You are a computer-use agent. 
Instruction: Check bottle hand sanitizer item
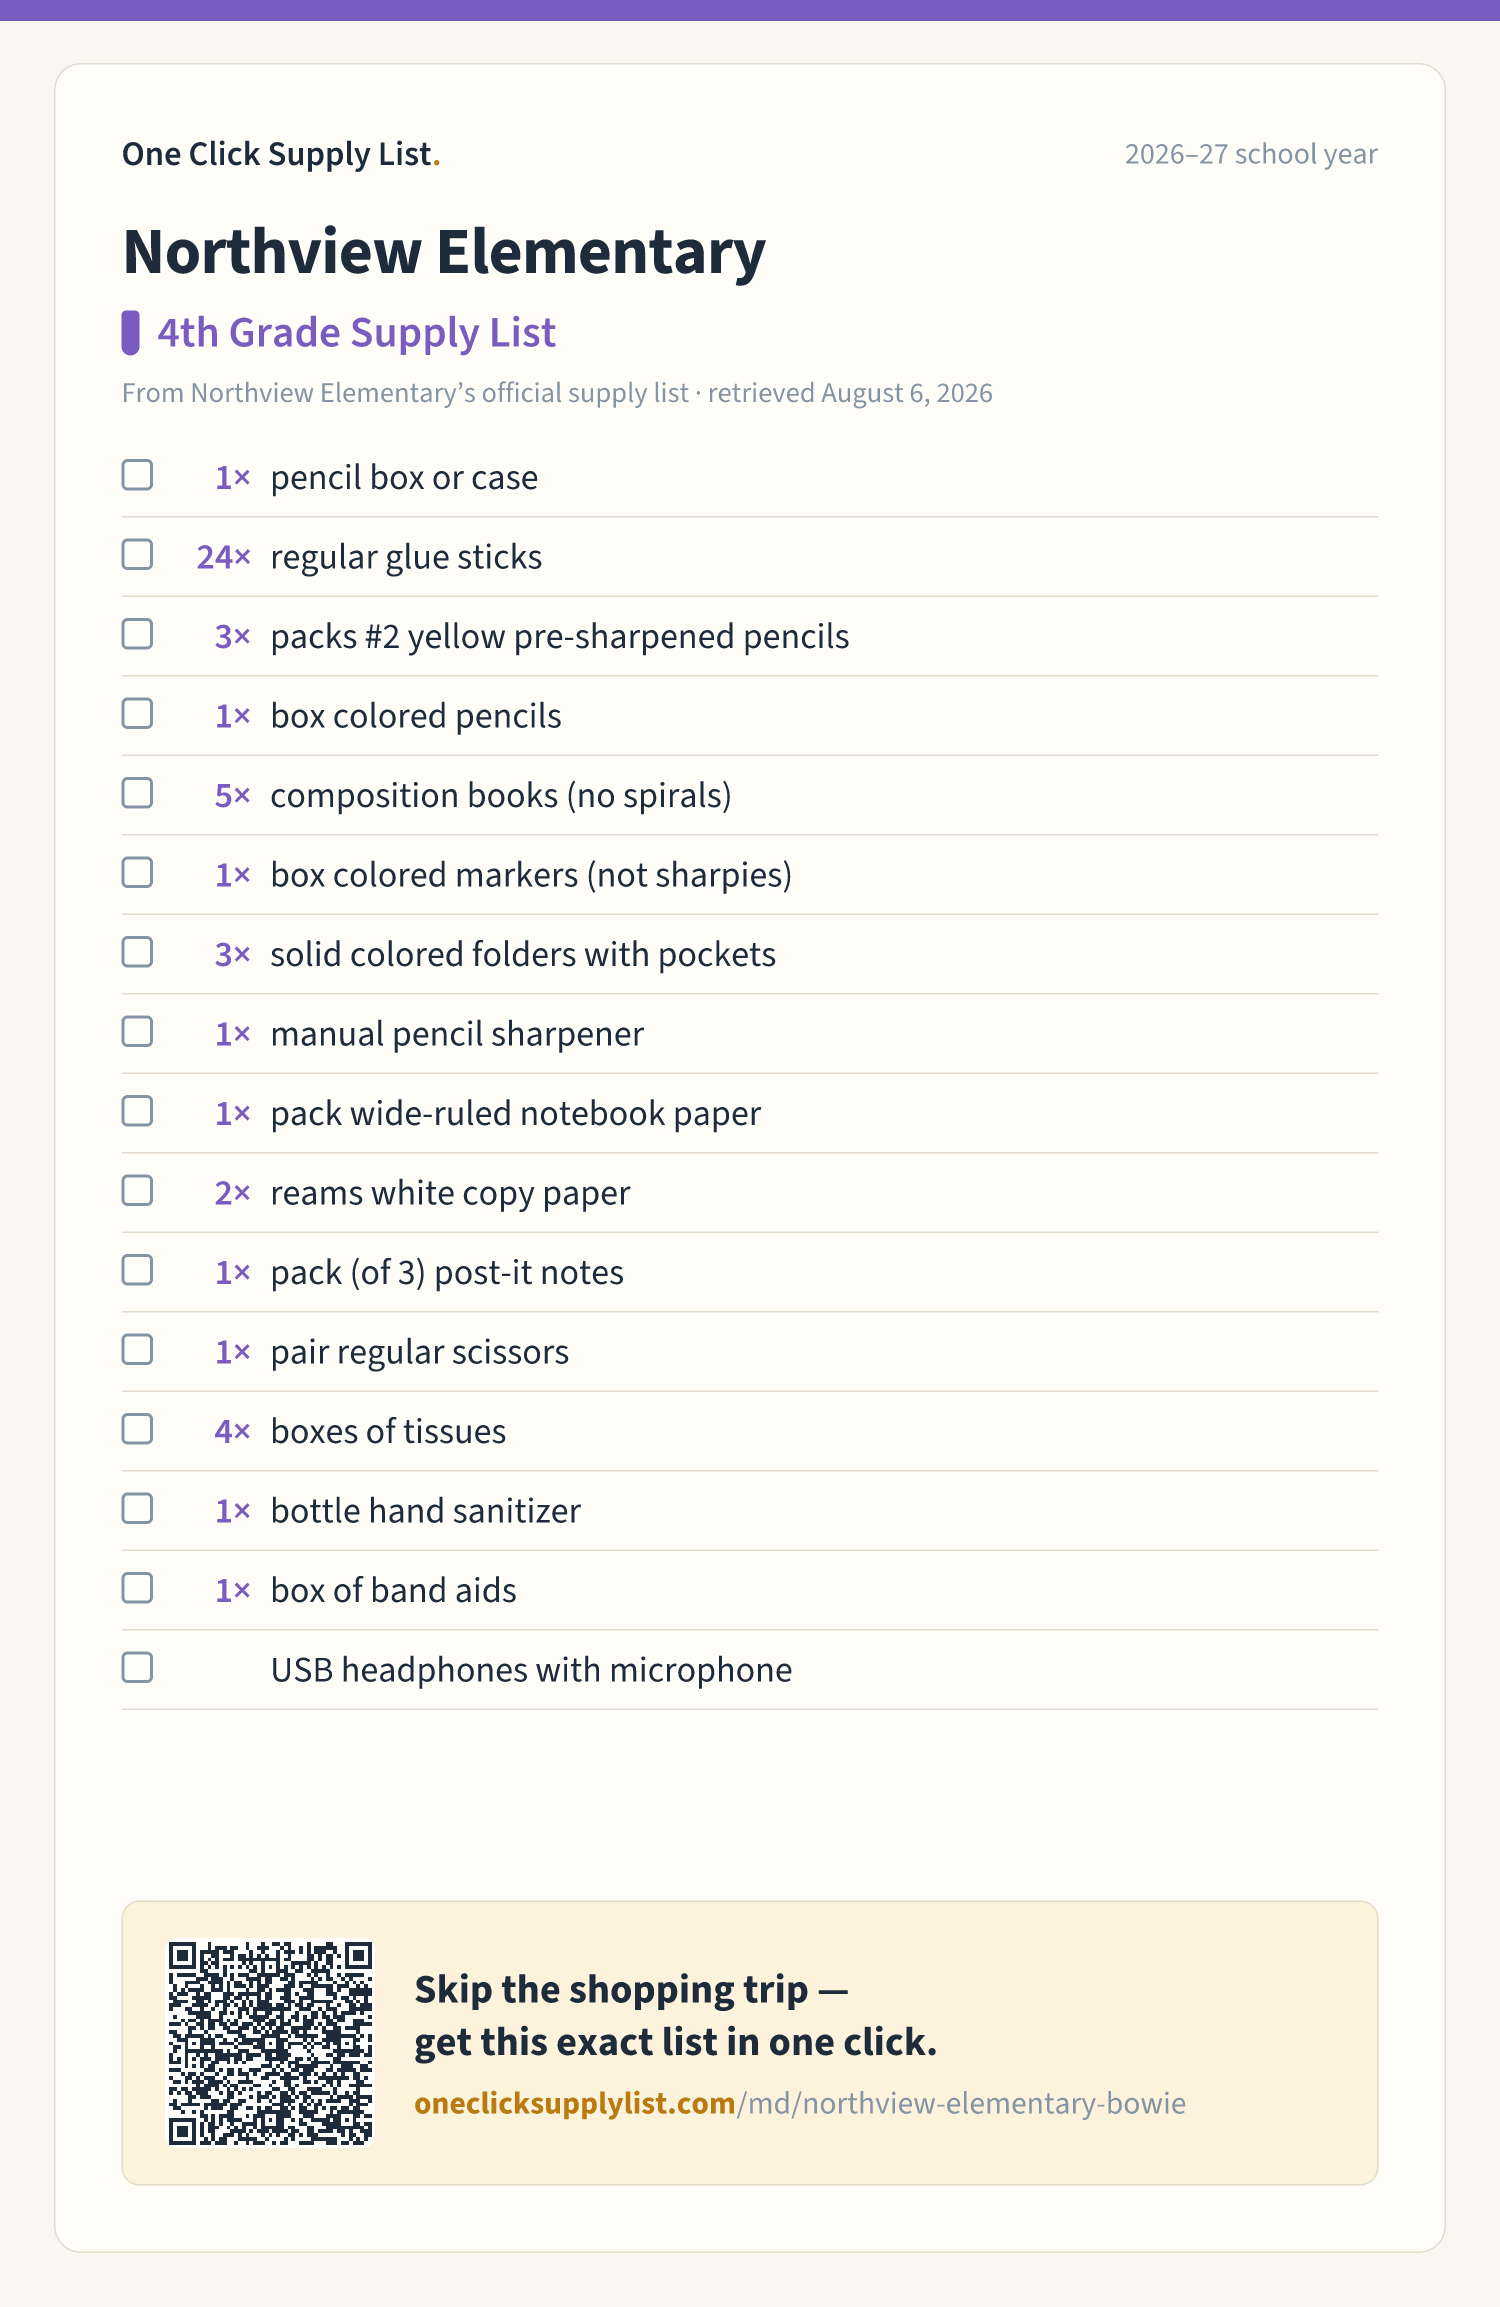[137, 1509]
